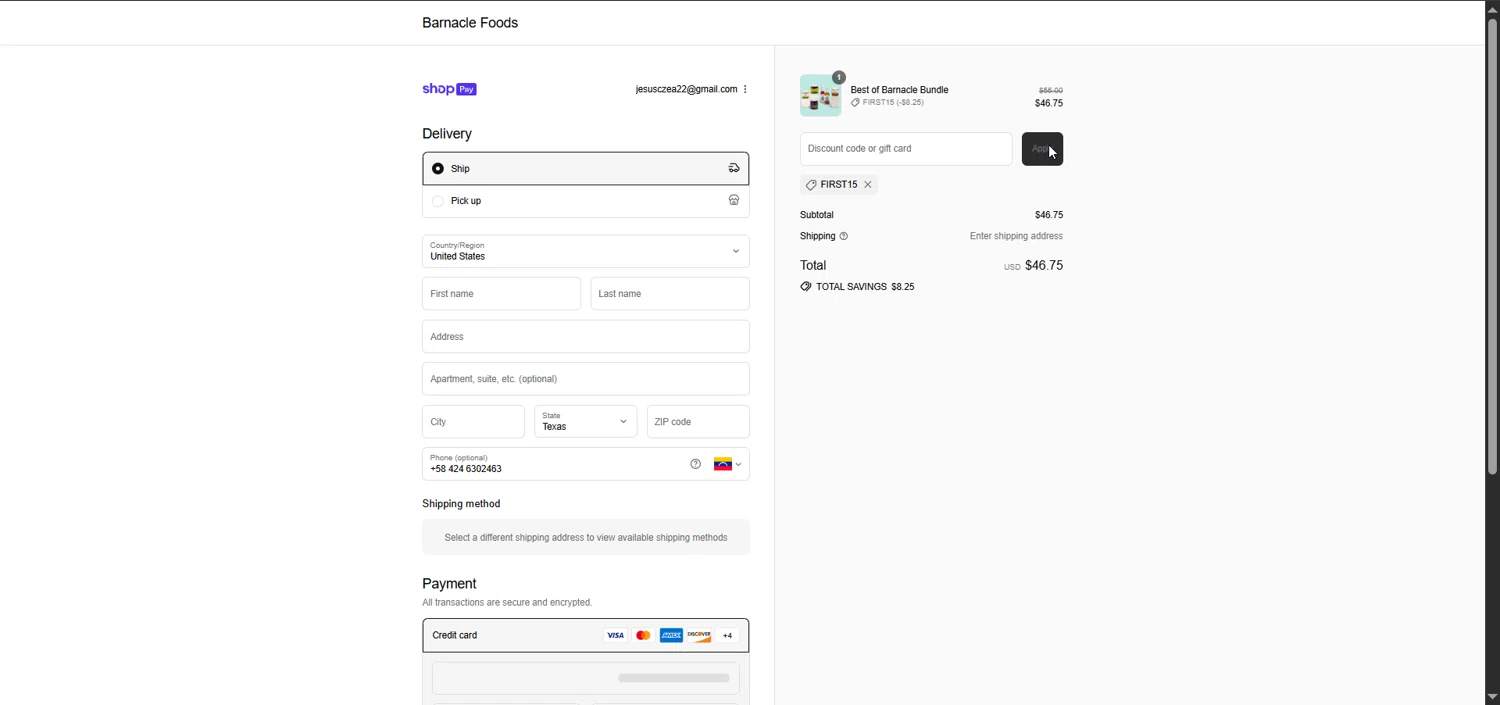Screen dimensions: 1500x705
Task: Click the jesusczea22@gmail.com email text
Action: [686, 89]
